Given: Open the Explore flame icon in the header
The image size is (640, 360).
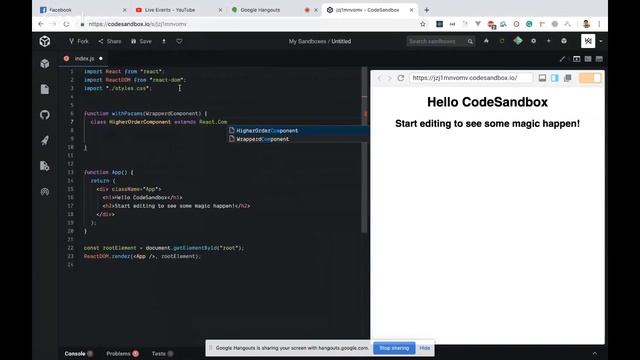Looking at the screenshot, I should [x=486, y=41].
